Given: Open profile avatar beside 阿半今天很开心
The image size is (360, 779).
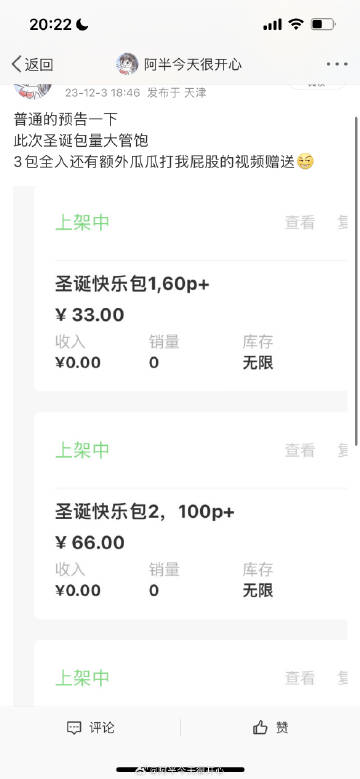Looking at the screenshot, I should [127, 64].
